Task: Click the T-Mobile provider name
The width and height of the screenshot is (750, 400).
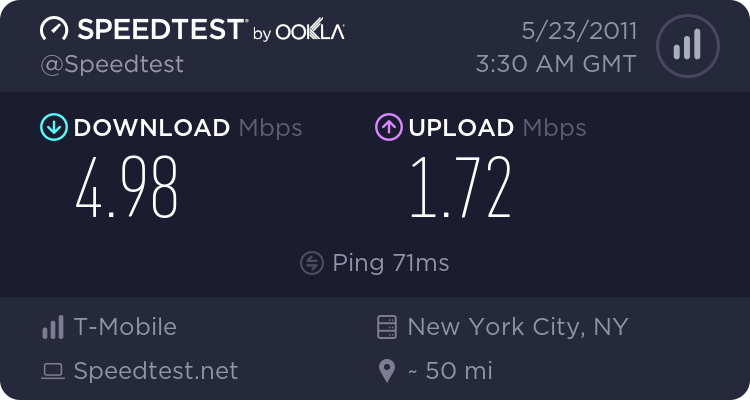Action: tap(125, 327)
